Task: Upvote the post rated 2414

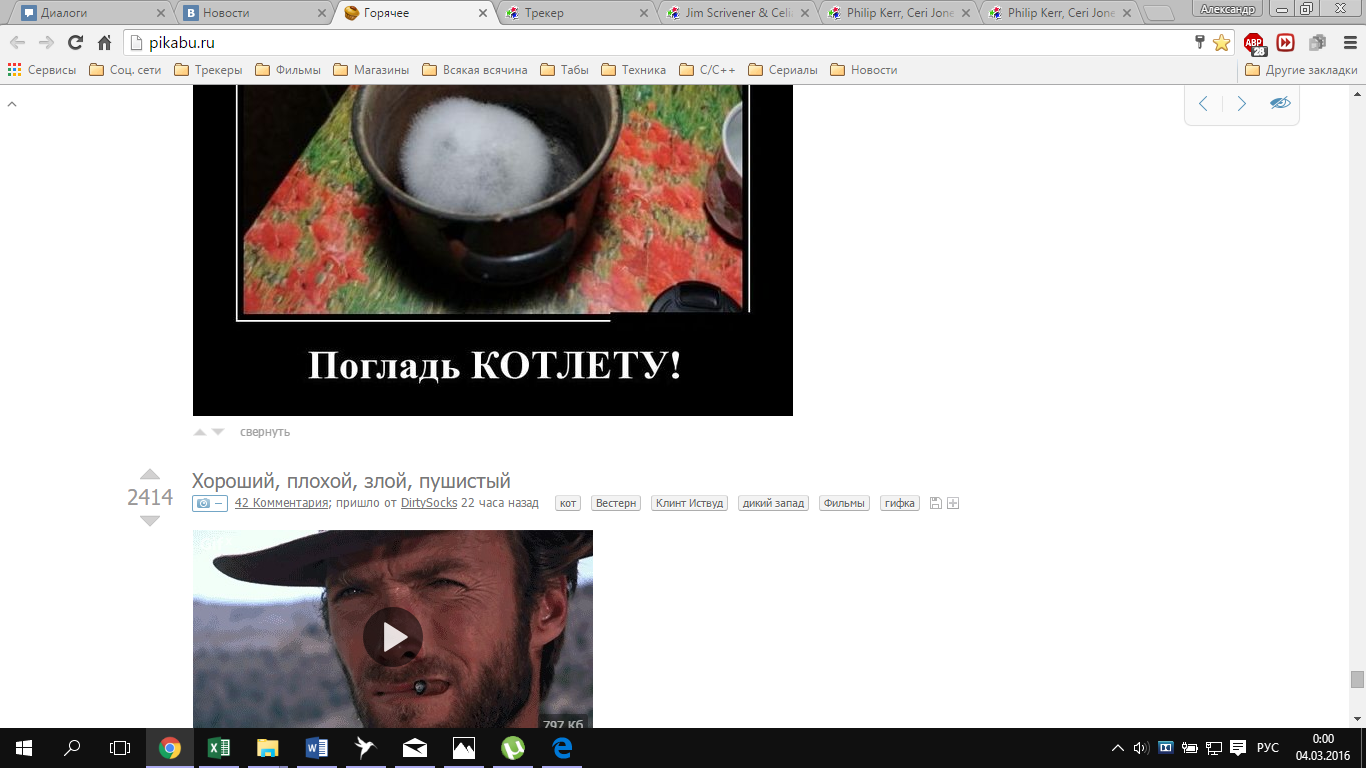Action: pyautogui.click(x=150, y=474)
